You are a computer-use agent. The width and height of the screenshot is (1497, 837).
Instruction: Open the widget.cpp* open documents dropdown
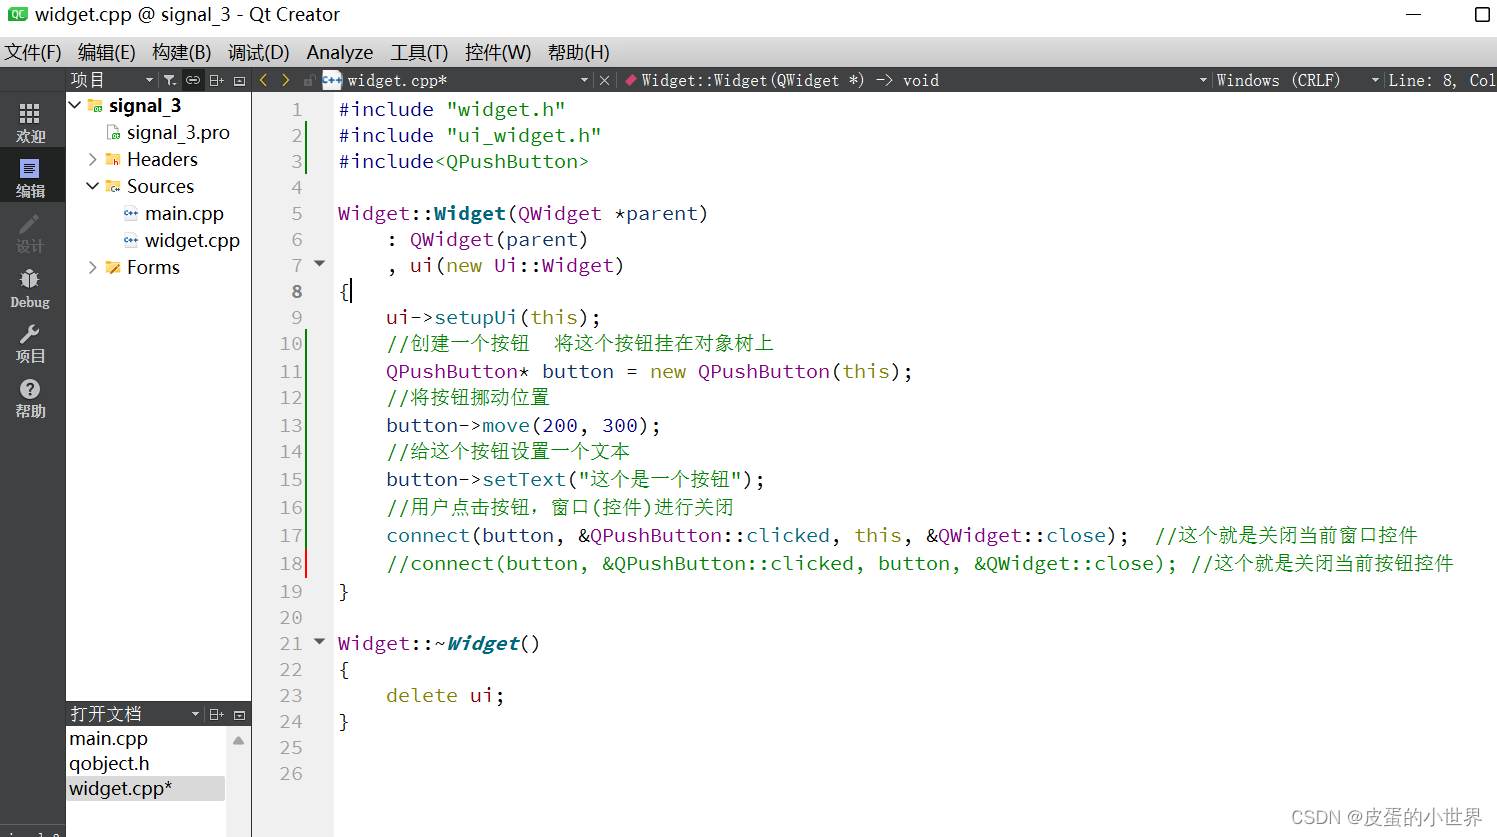click(585, 80)
